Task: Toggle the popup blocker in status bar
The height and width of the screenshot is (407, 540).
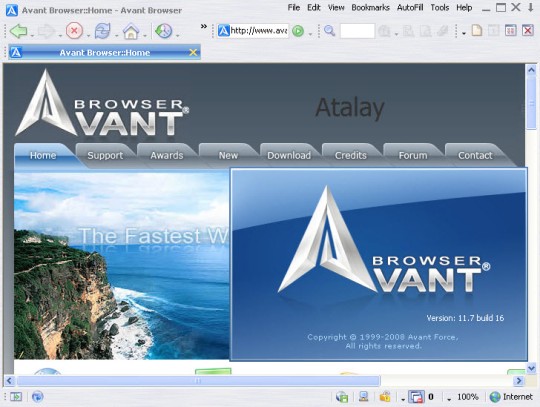Action: (x=416, y=397)
